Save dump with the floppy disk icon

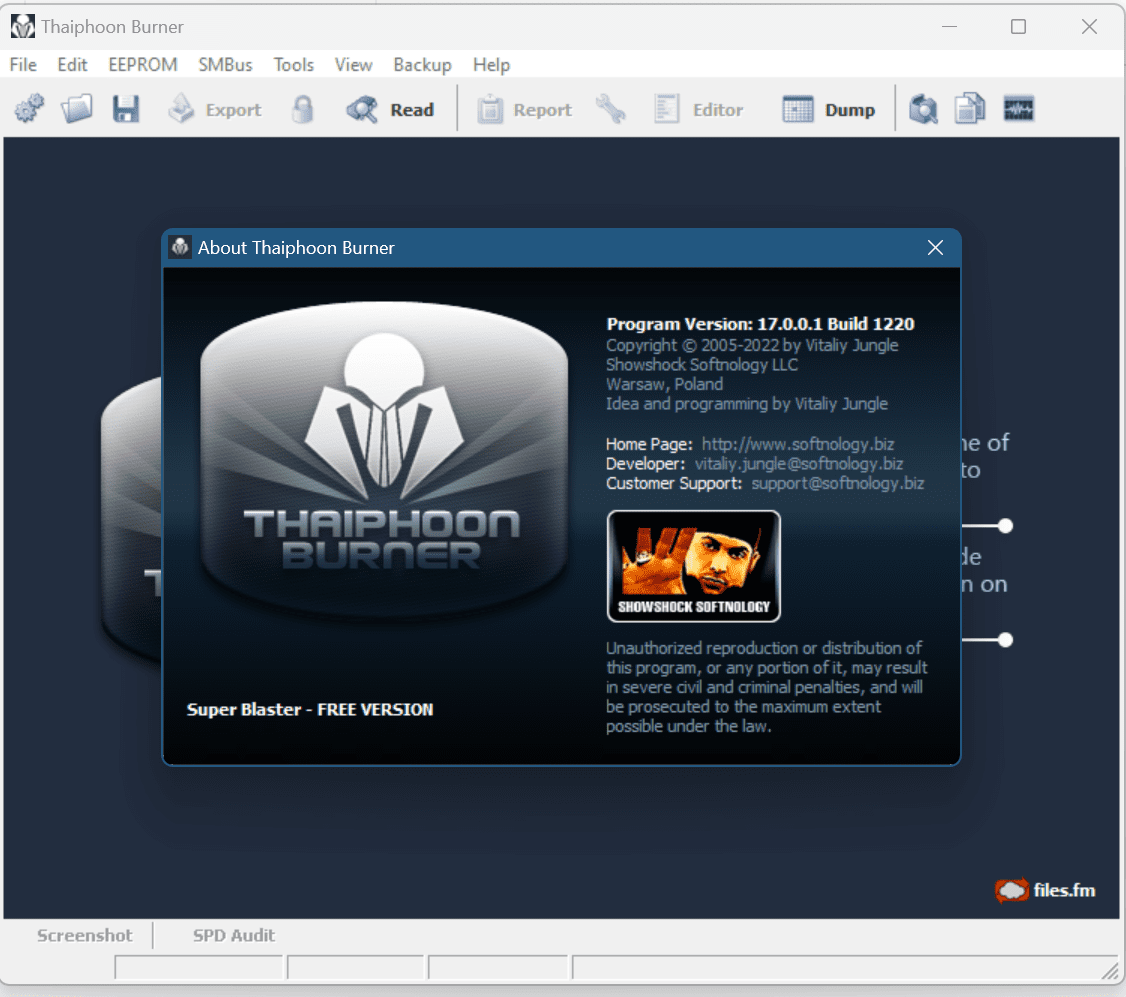(x=126, y=109)
